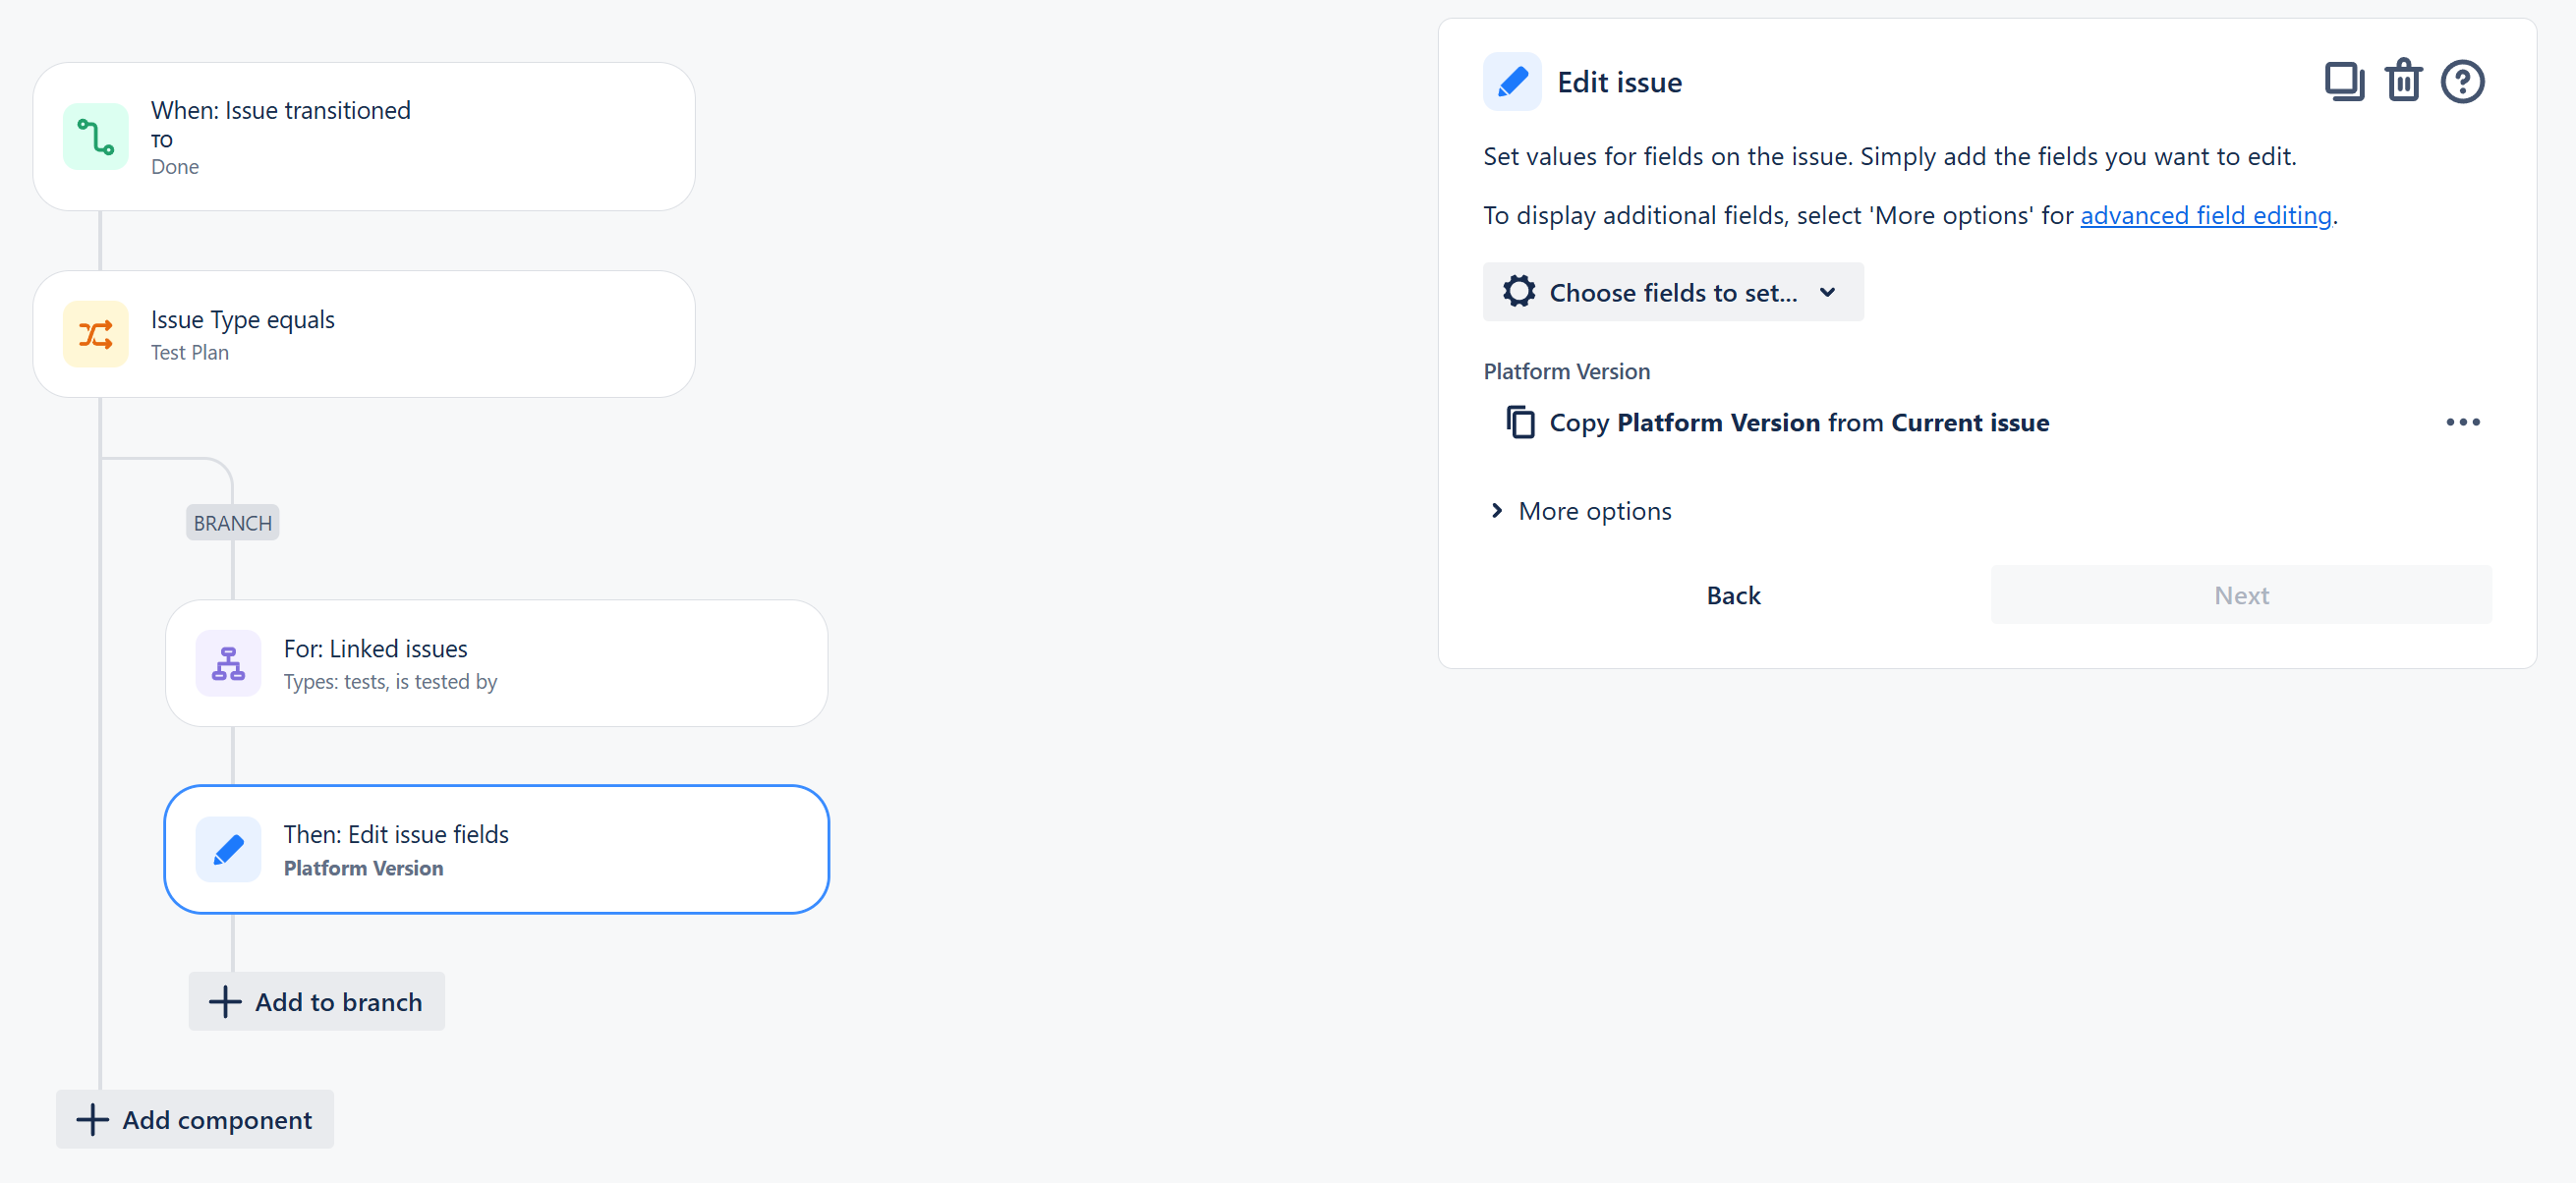Click the green transition trigger icon
The height and width of the screenshot is (1183, 2576).
point(95,137)
